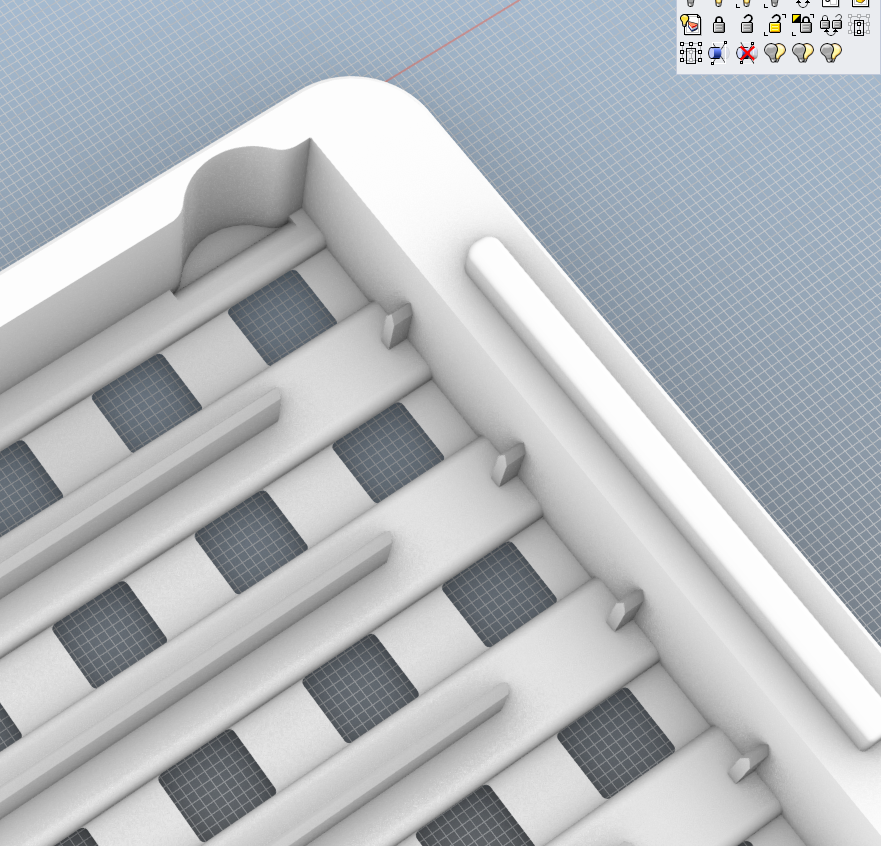Image resolution: width=881 pixels, height=846 pixels.
Task: Click the partially visible swap-hidden arrows icon
Action: (x=803, y=3)
